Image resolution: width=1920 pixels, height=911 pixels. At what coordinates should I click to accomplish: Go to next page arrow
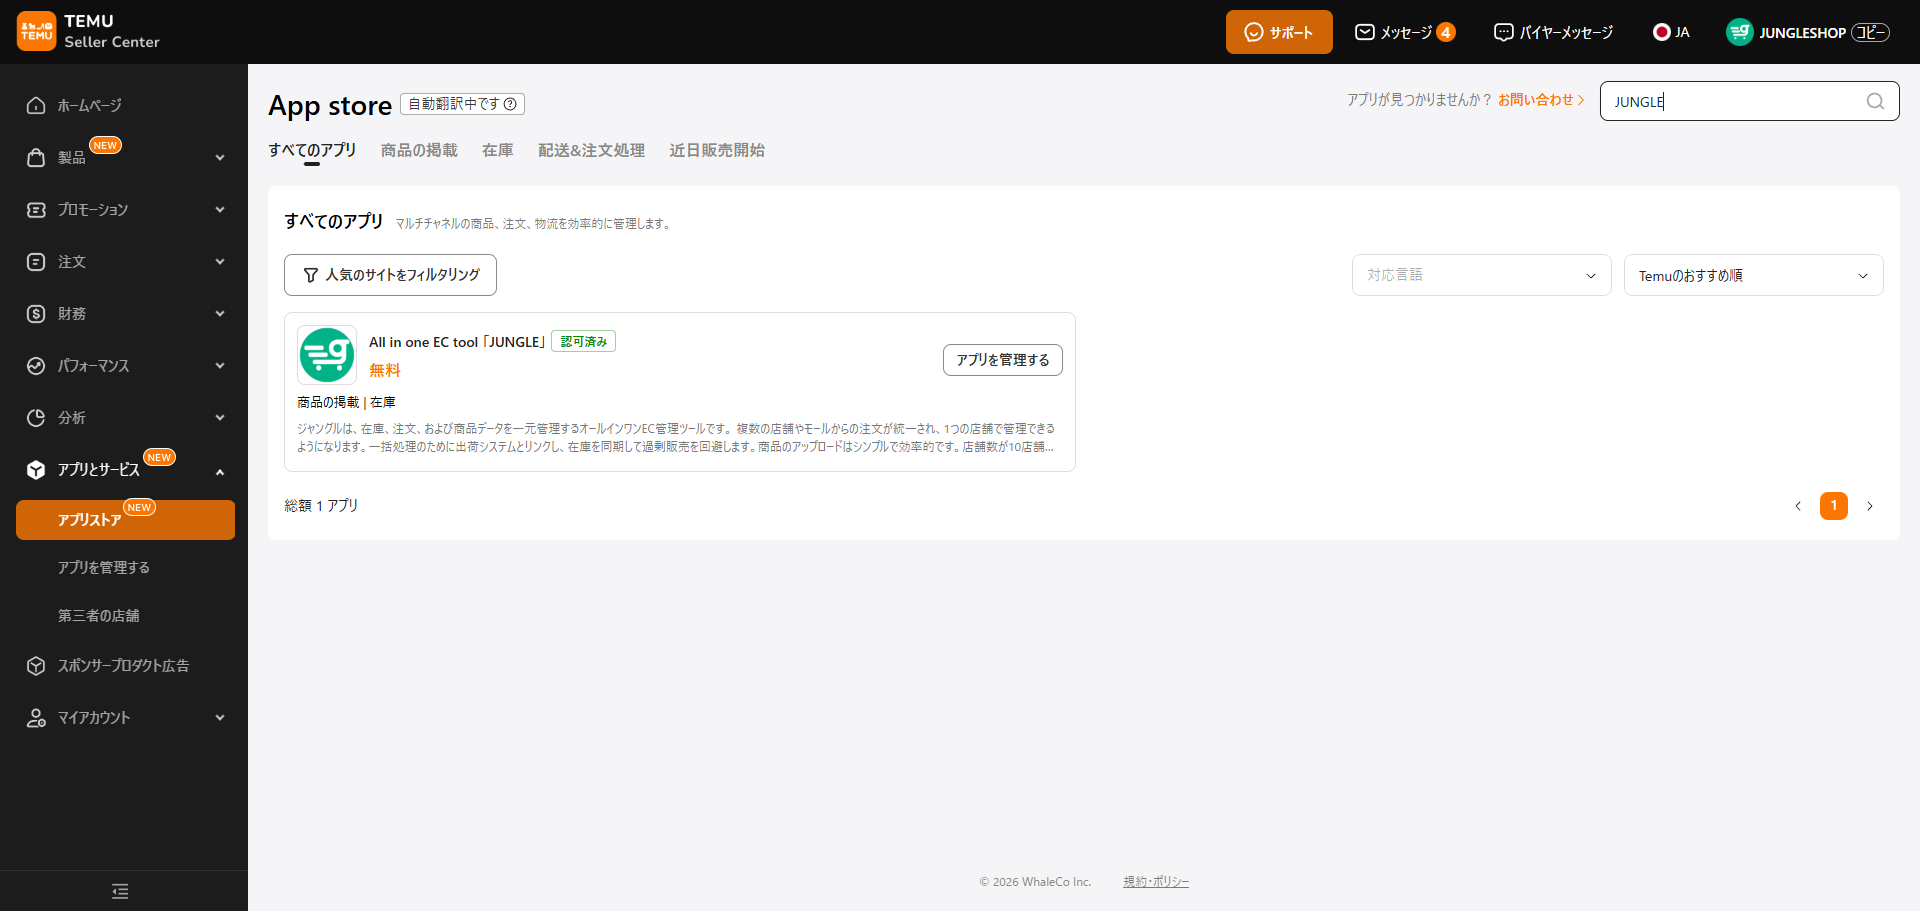point(1869,506)
